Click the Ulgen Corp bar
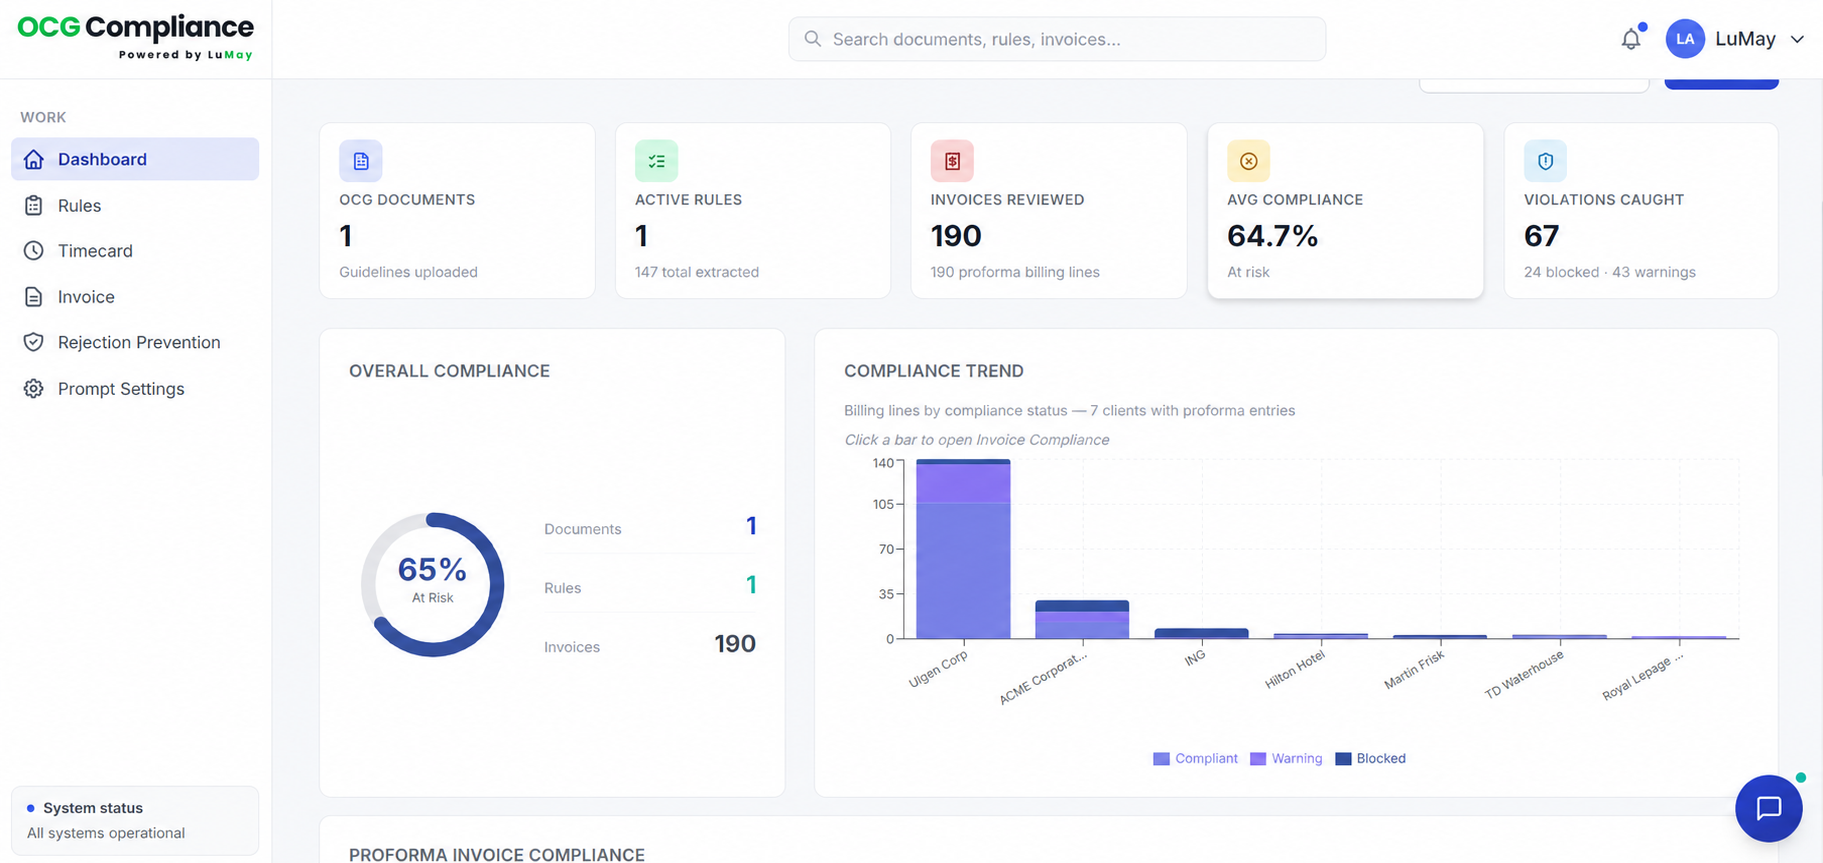 coord(963,549)
